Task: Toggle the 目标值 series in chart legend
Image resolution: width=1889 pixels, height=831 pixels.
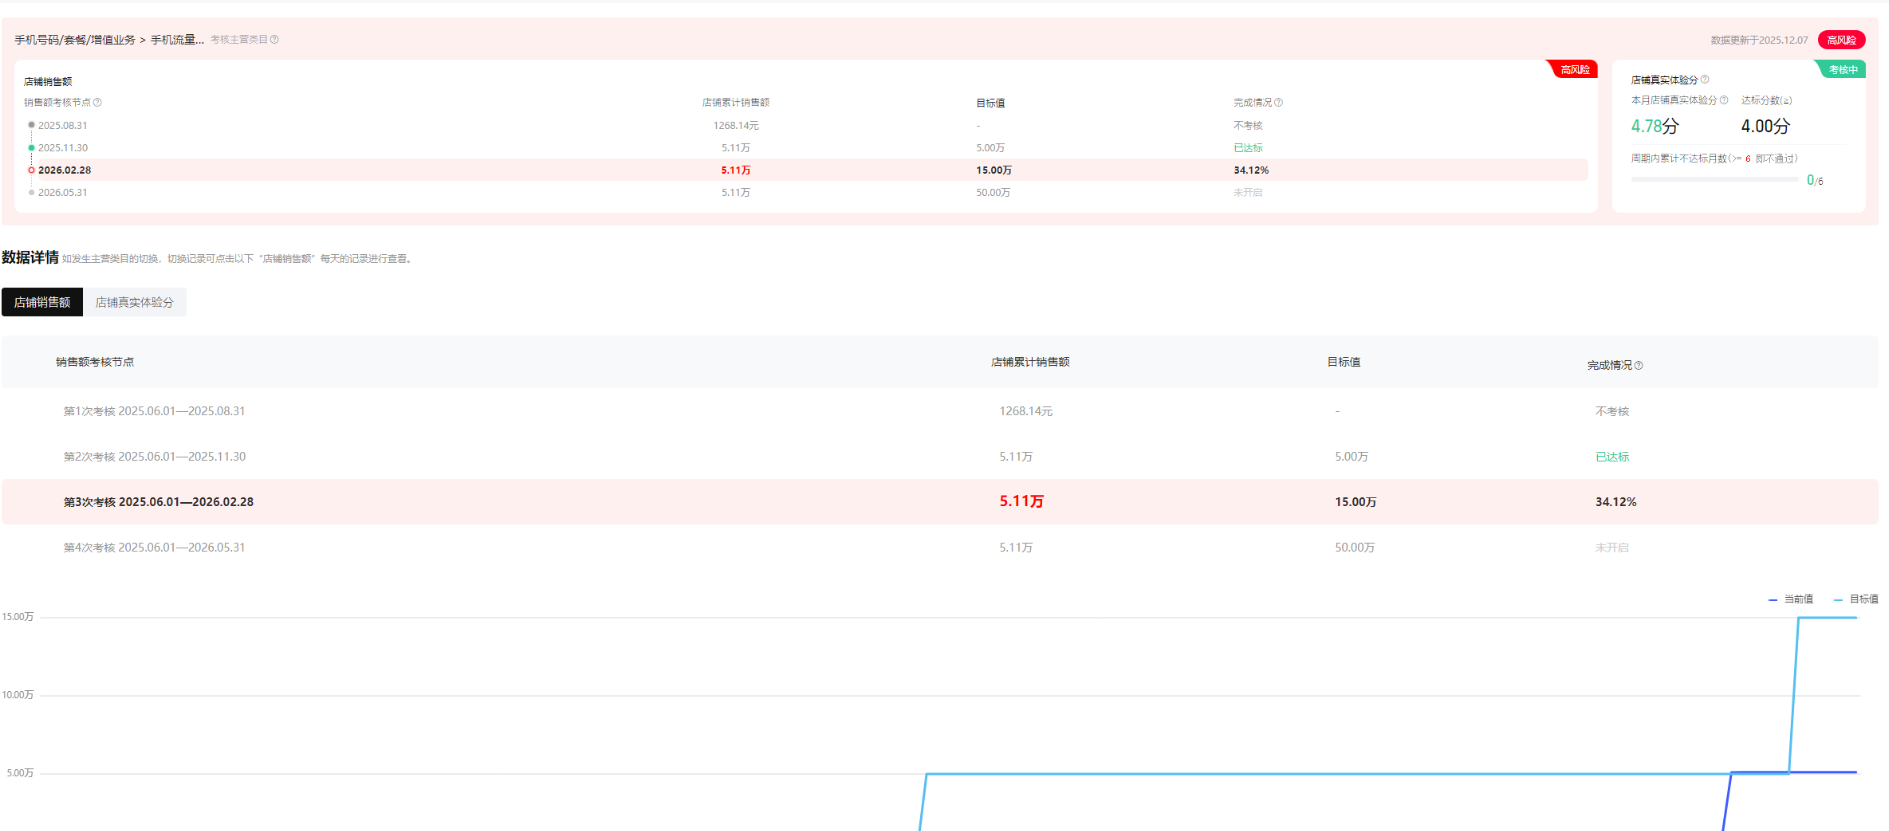Action: click(1855, 599)
